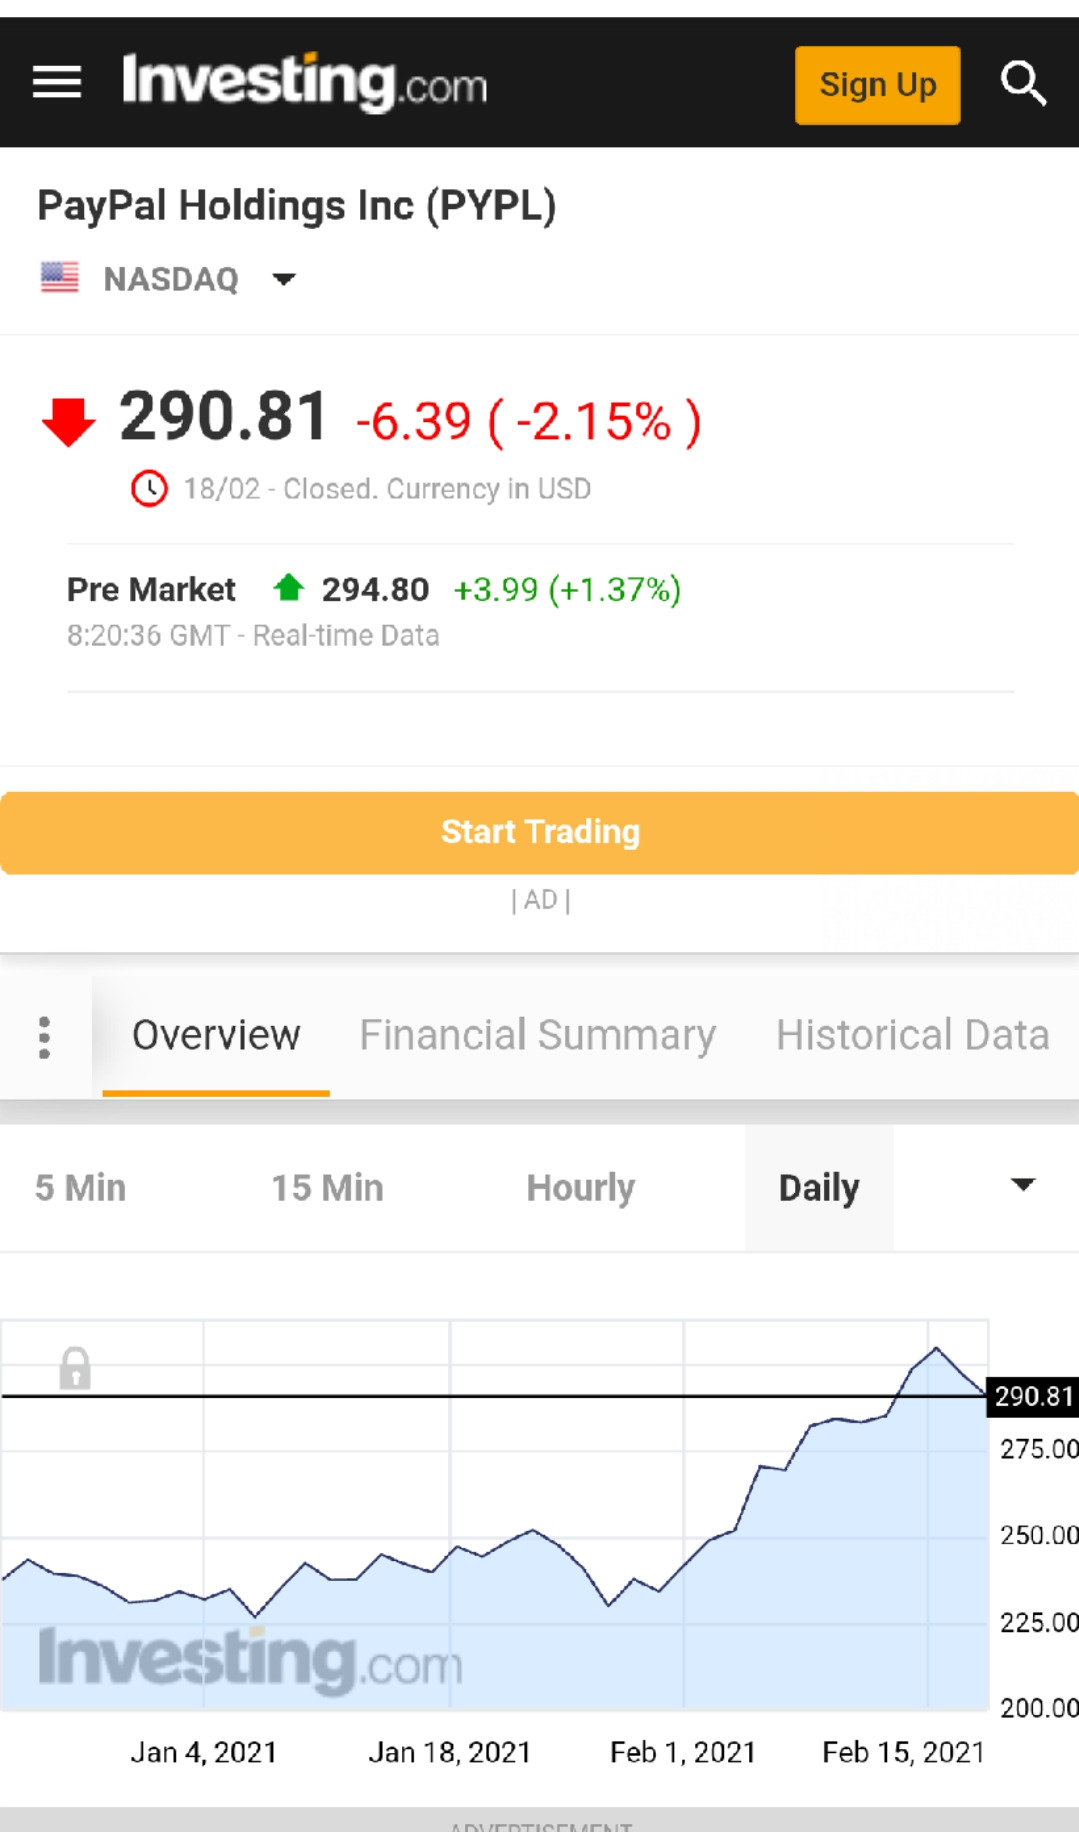1079x1832 pixels.
Task: Select the Daily chart interval
Action: (x=818, y=1188)
